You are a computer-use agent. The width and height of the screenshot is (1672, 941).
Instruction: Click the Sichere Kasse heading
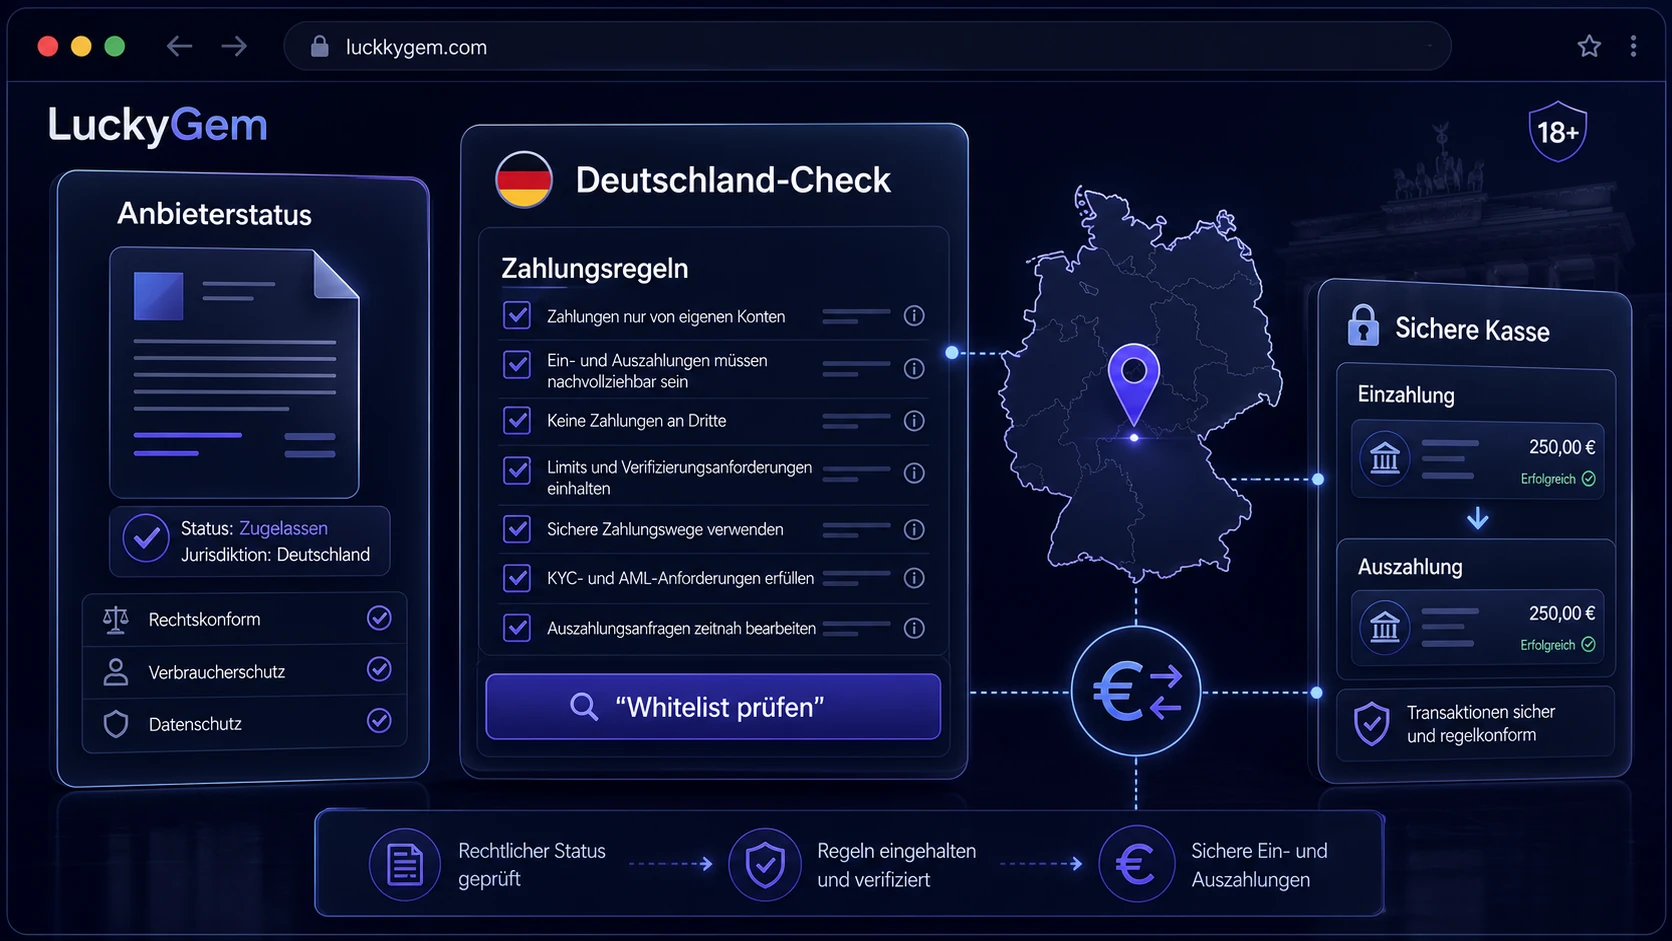click(x=1472, y=330)
